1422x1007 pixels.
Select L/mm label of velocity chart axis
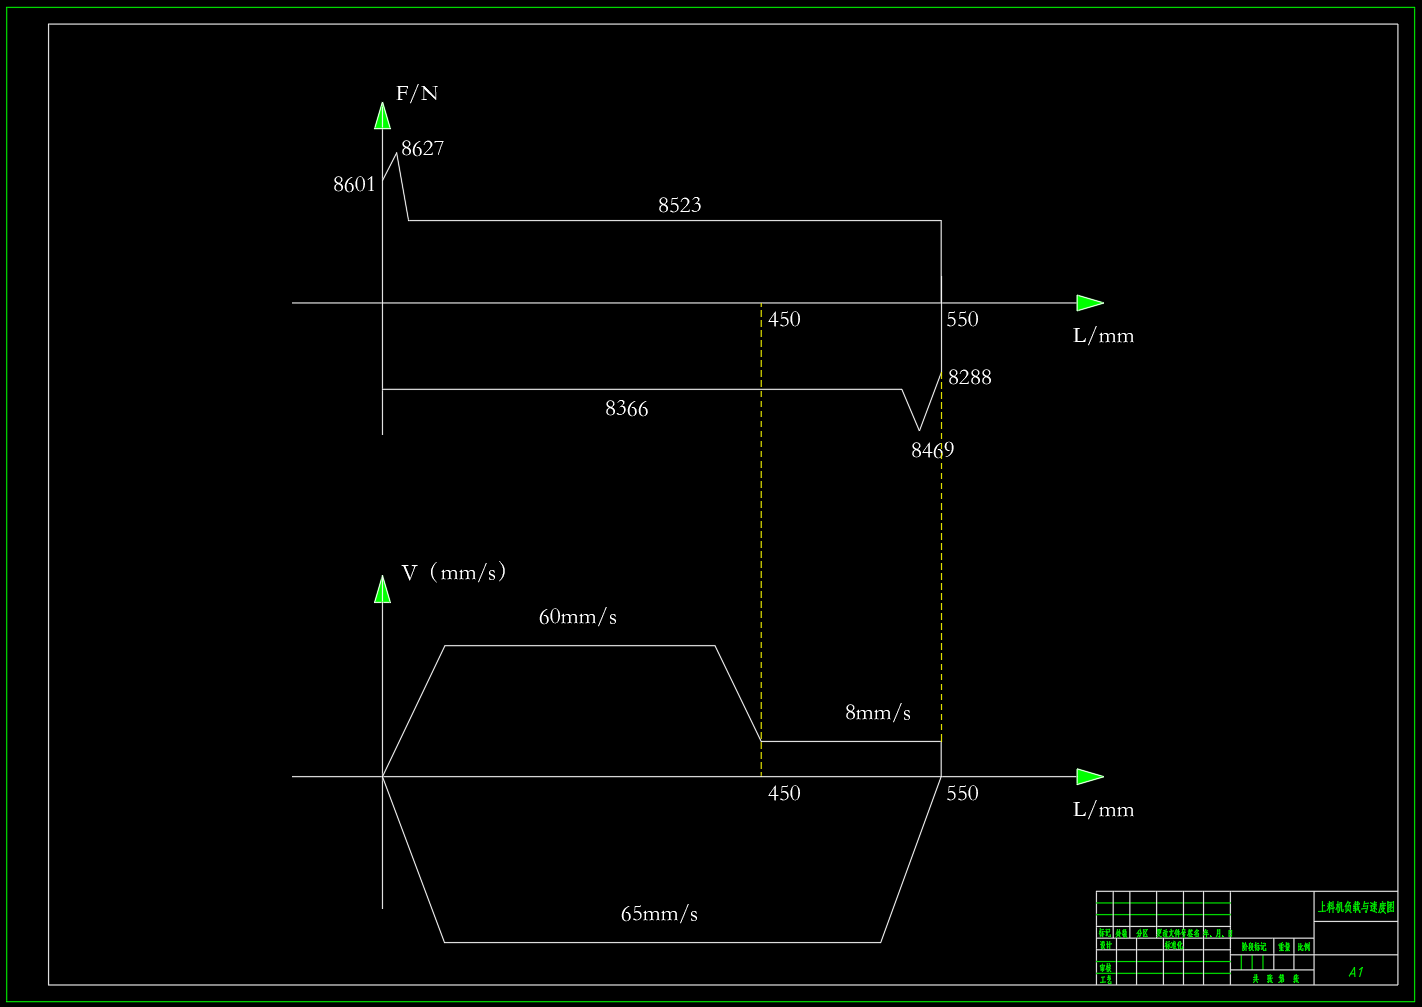point(1104,810)
